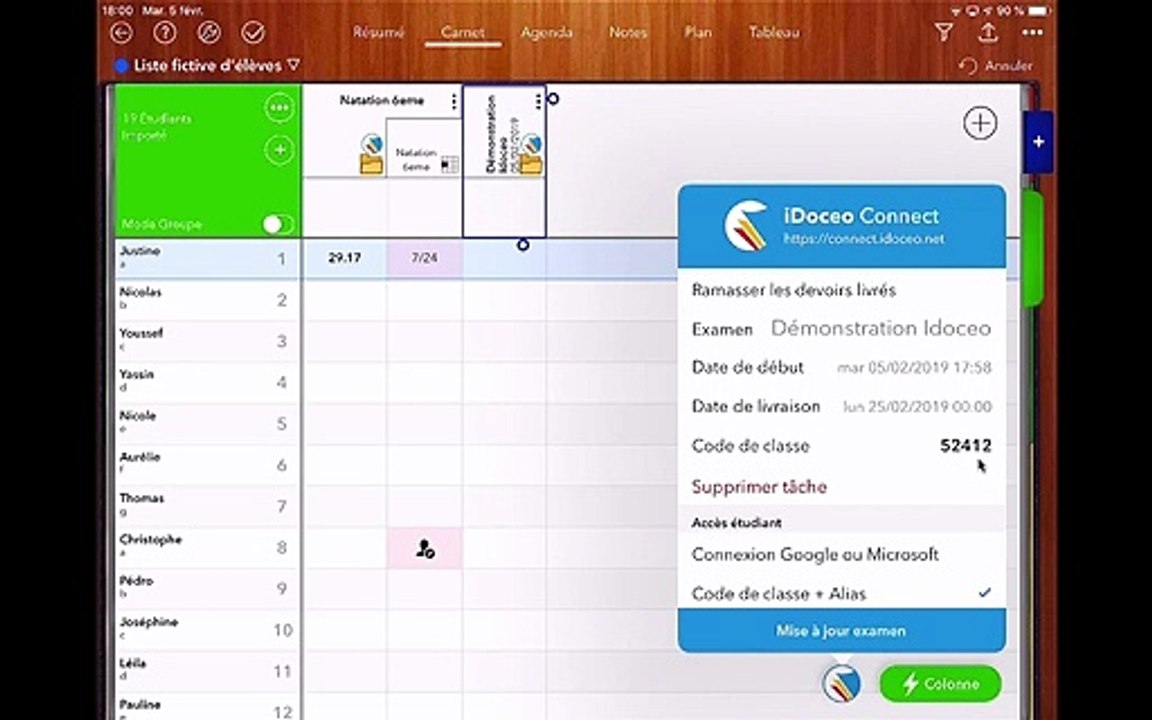Screen dimensions: 1152x720
Task: Open Natation 6eme column three-dots menu
Action: point(454,101)
